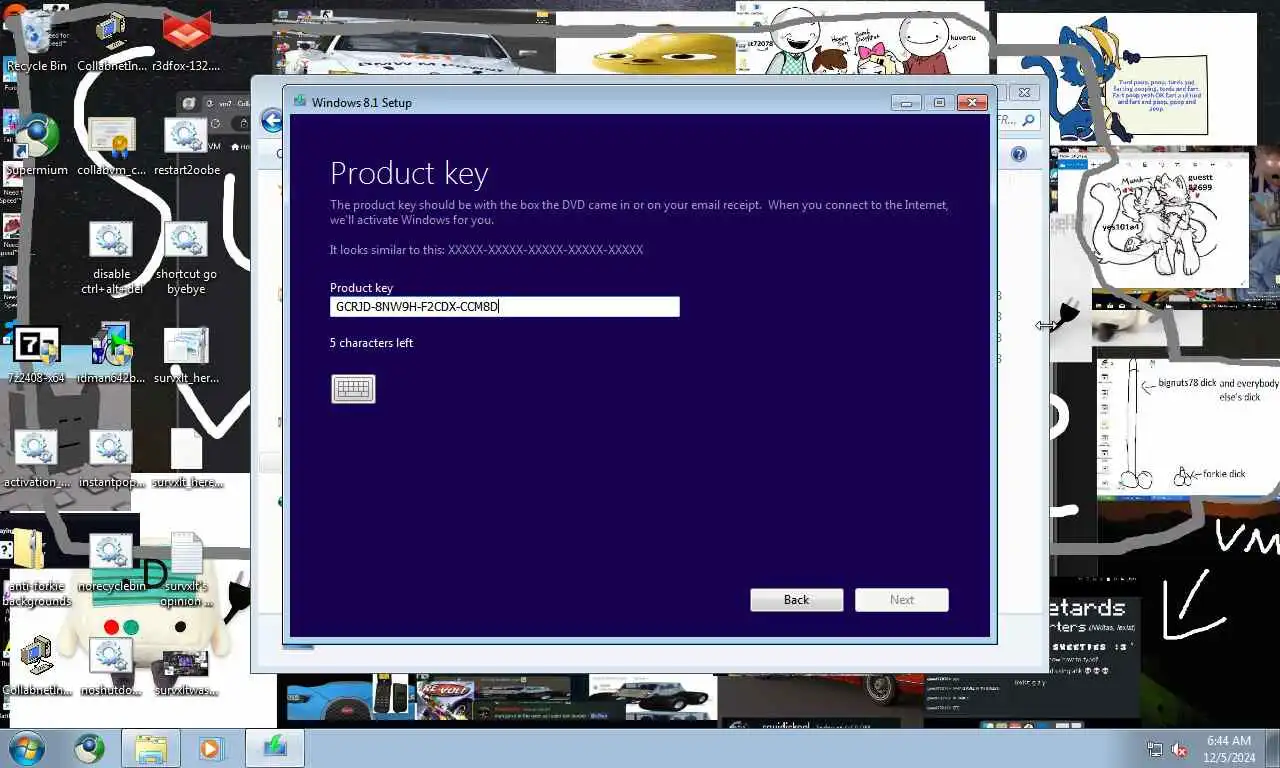Open File Explorer from the taskbar

[151, 748]
